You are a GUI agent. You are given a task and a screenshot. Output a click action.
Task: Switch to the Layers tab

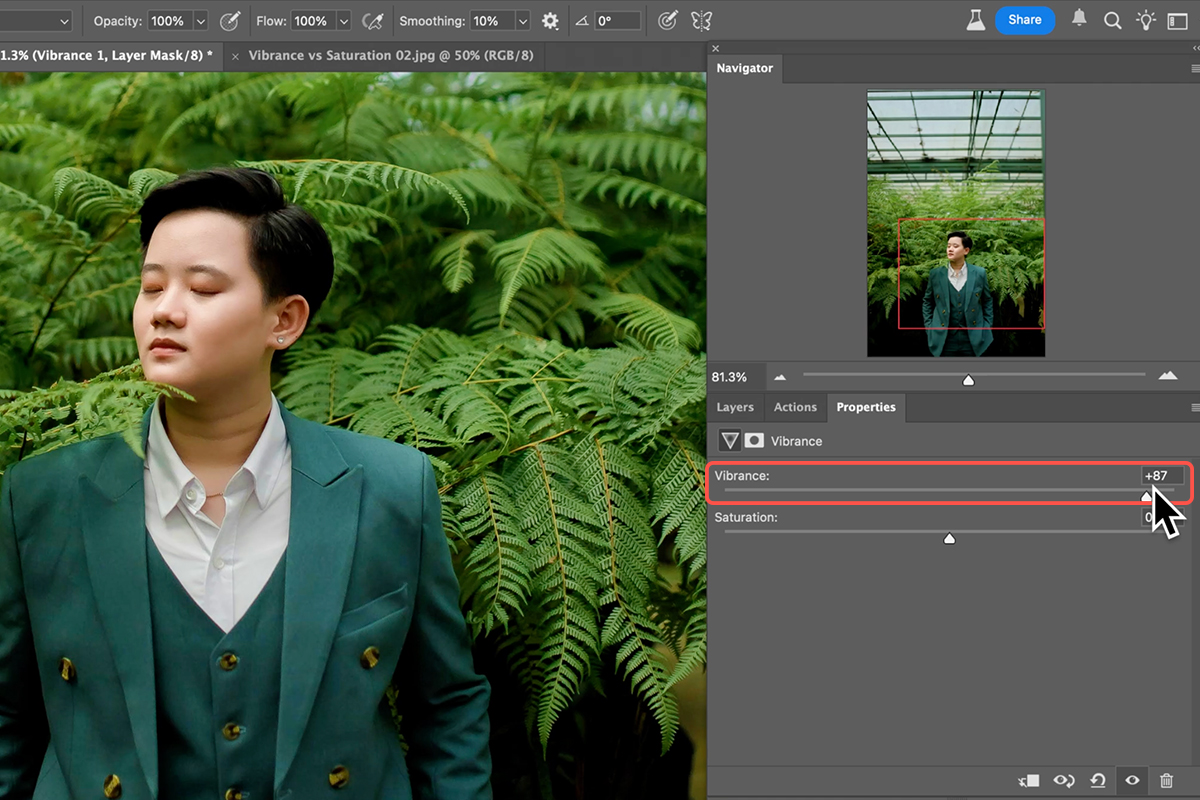[735, 407]
